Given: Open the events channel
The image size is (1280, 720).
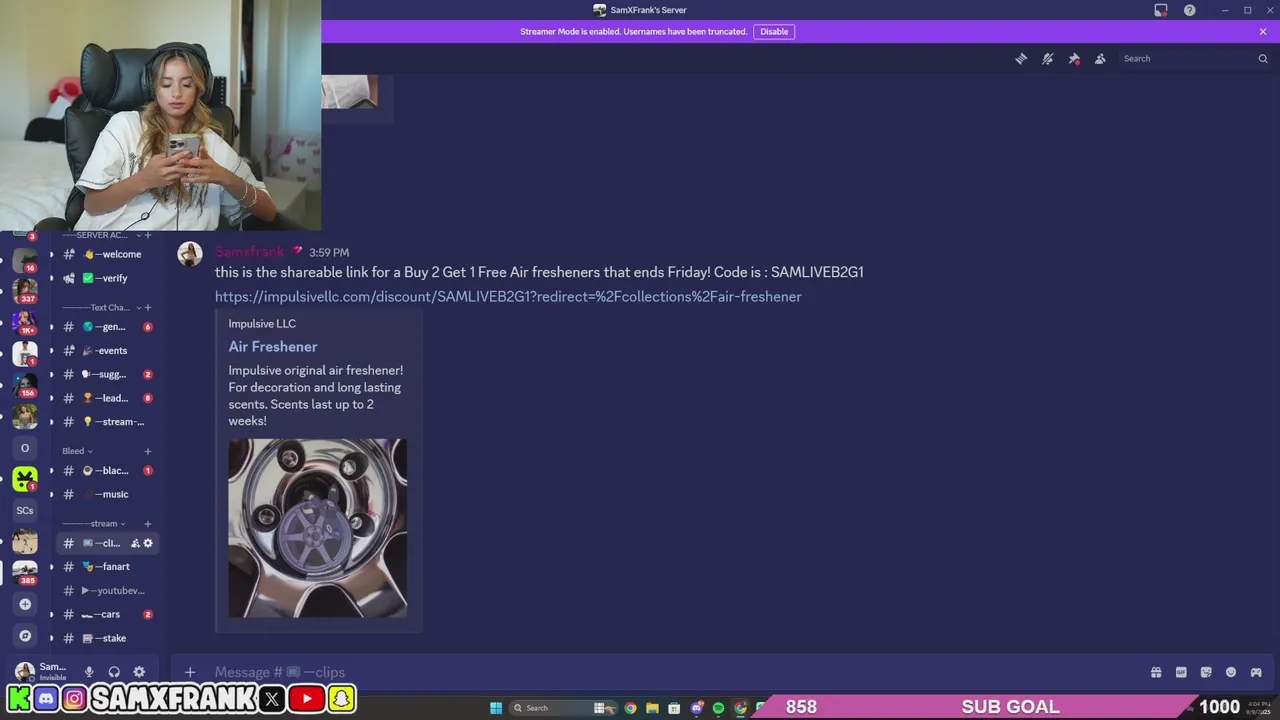Looking at the screenshot, I should point(109,351).
